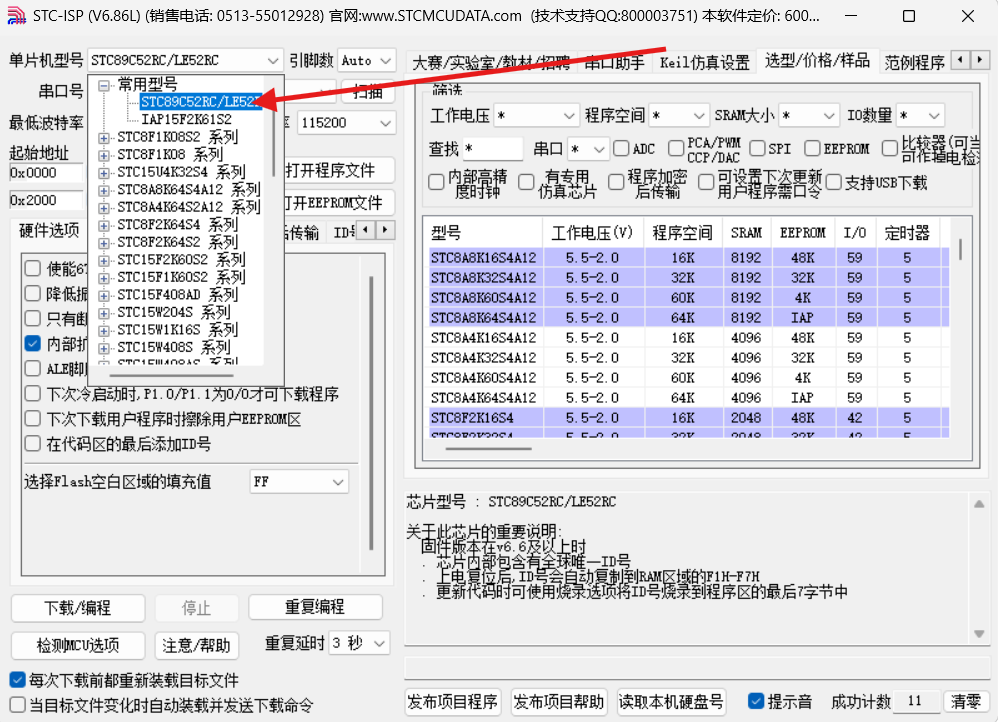This screenshot has height=722, width=998.
Task: Toggle the 程序加密后传输 checkbox
Action: click(x=616, y=183)
